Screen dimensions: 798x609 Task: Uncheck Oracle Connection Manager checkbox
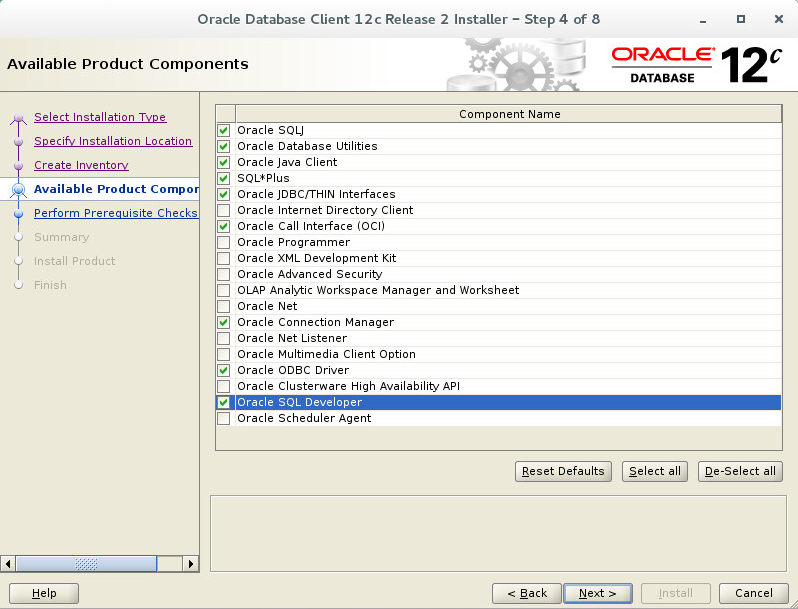tap(223, 323)
